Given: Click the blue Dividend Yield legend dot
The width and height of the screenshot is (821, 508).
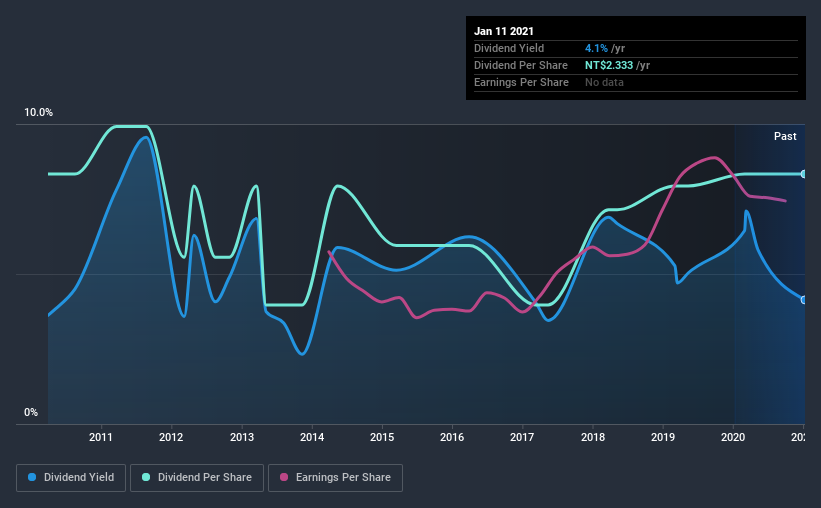Looking at the screenshot, I should coord(32,477).
